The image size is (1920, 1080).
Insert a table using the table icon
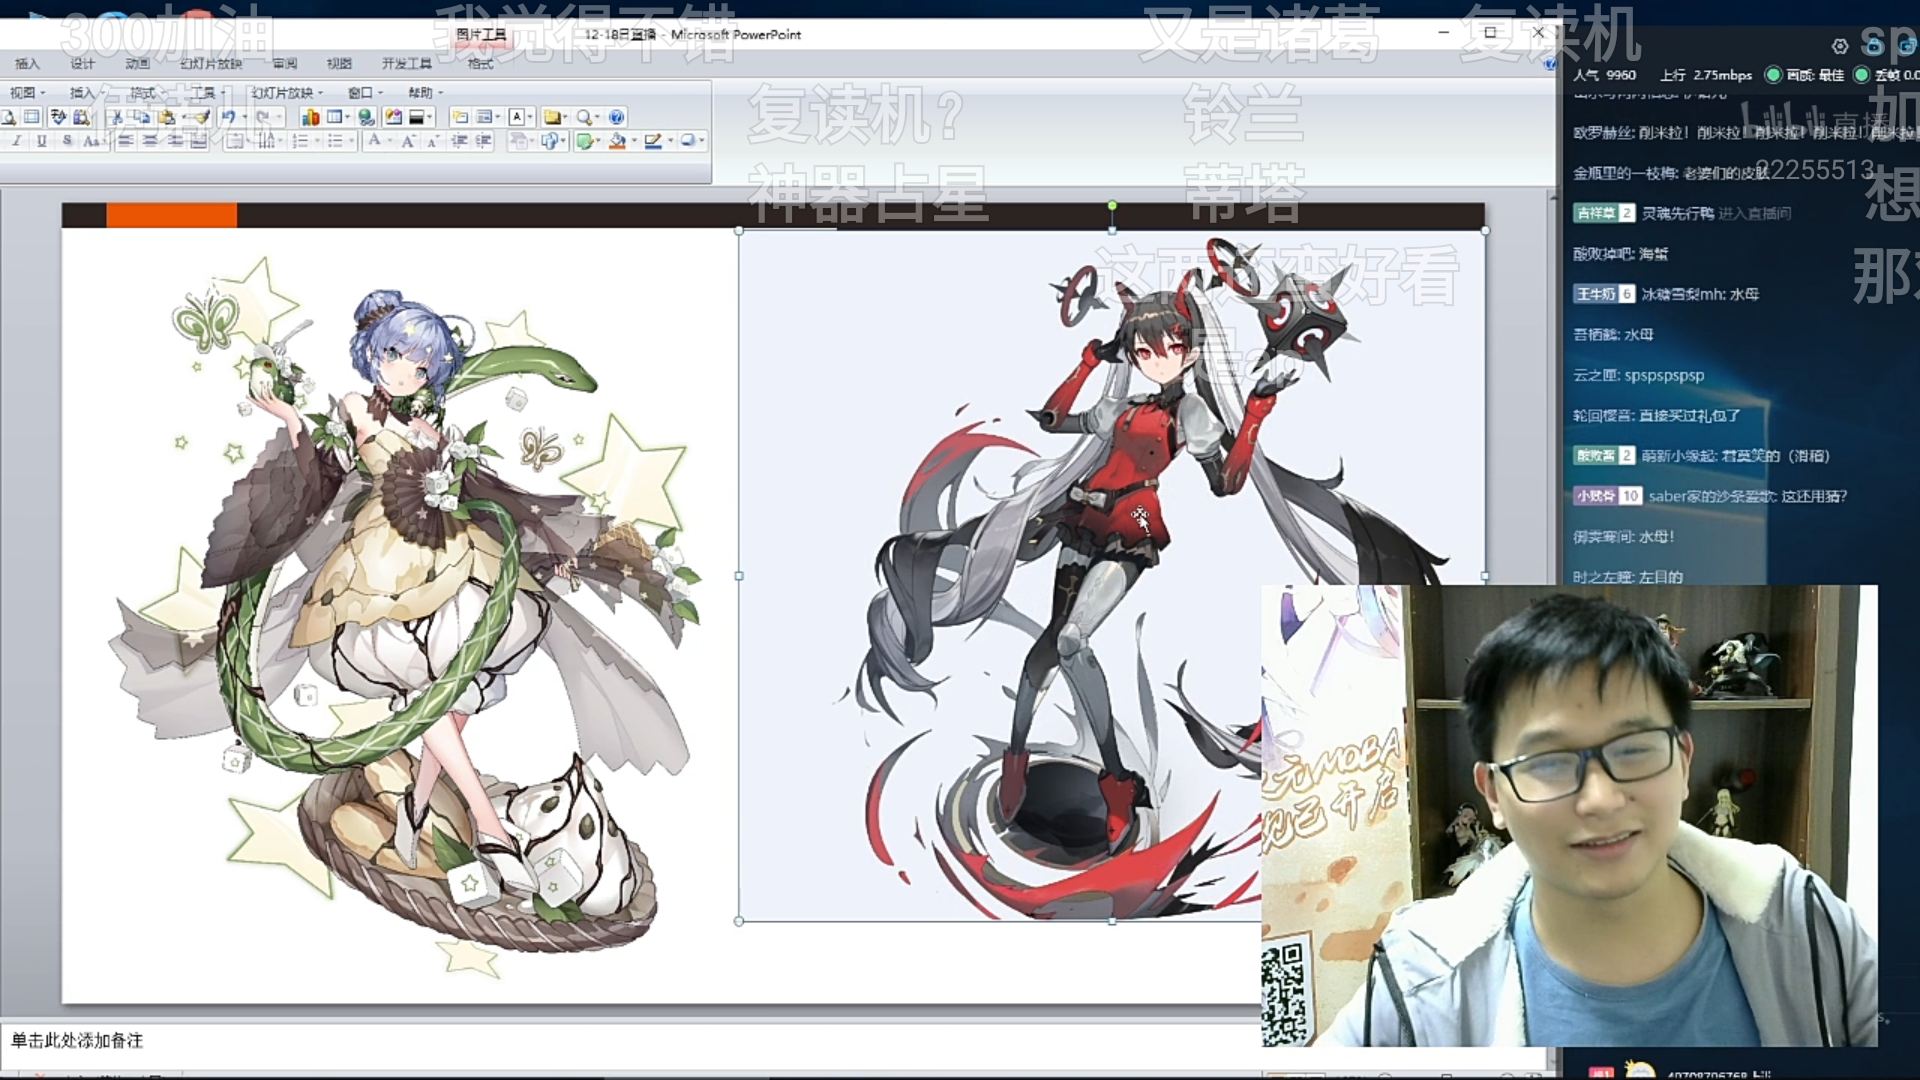pos(334,117)
